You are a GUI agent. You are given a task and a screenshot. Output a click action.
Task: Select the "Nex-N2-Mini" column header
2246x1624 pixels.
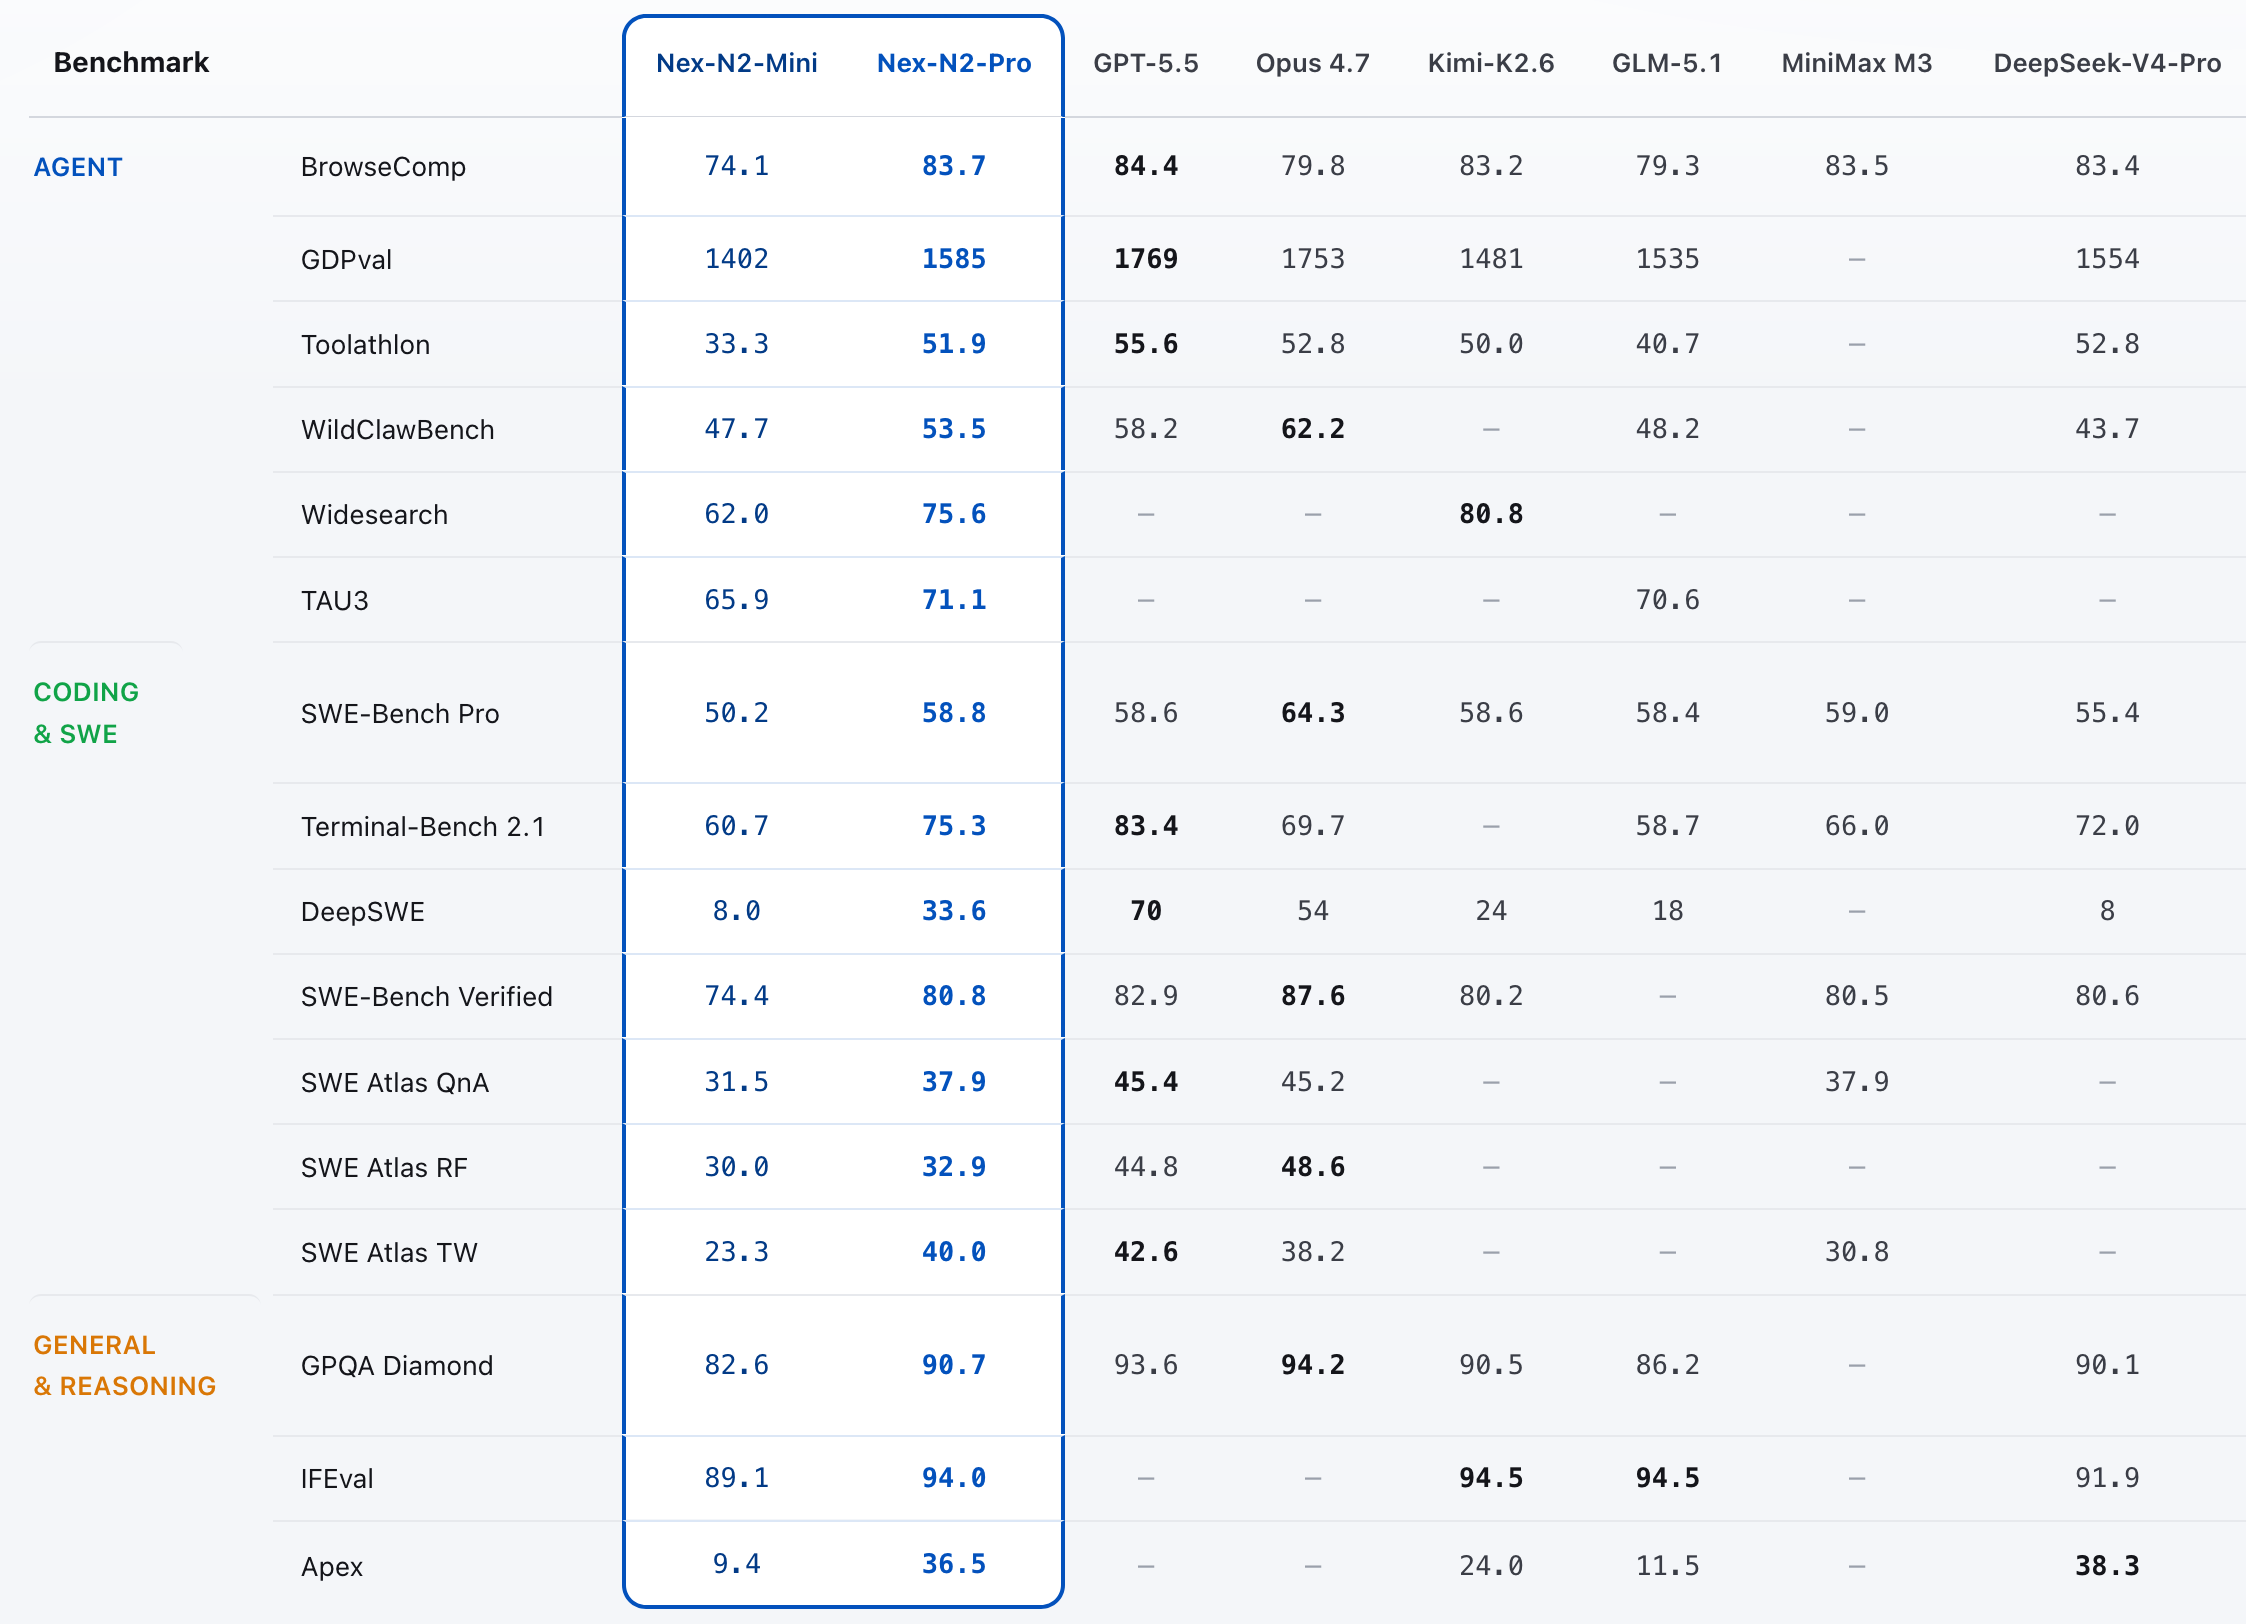coord(737,63)
